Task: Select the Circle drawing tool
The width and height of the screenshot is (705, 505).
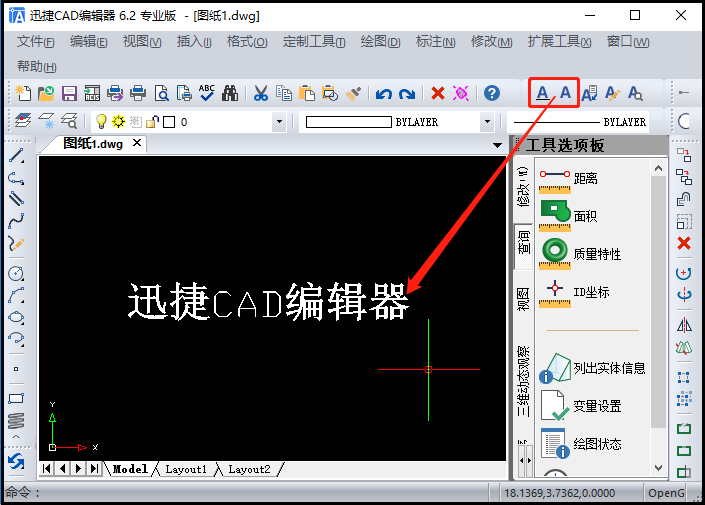Action: (x=16, y=273)
